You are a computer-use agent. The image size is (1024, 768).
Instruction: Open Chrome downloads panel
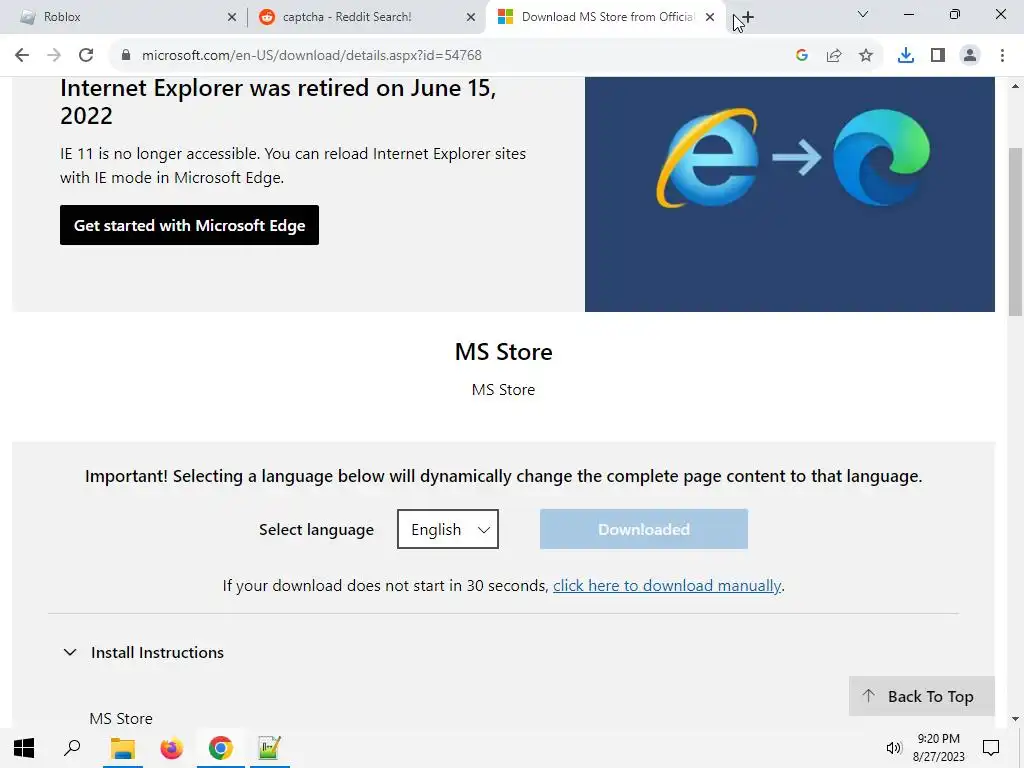[906, 56]
